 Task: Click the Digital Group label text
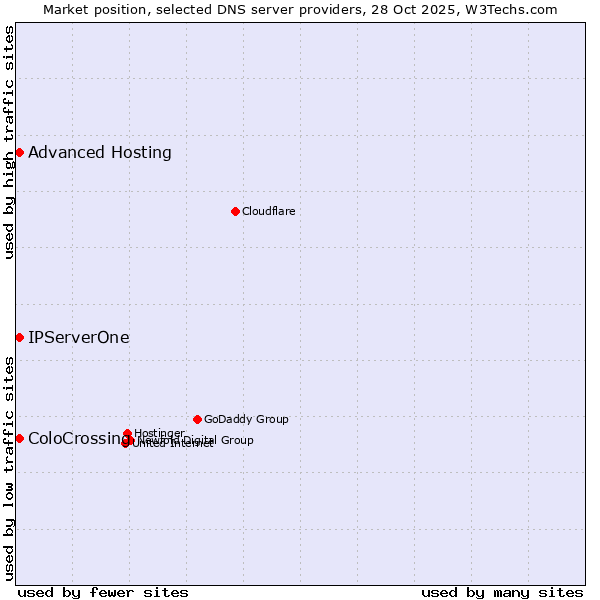point(216,440)
